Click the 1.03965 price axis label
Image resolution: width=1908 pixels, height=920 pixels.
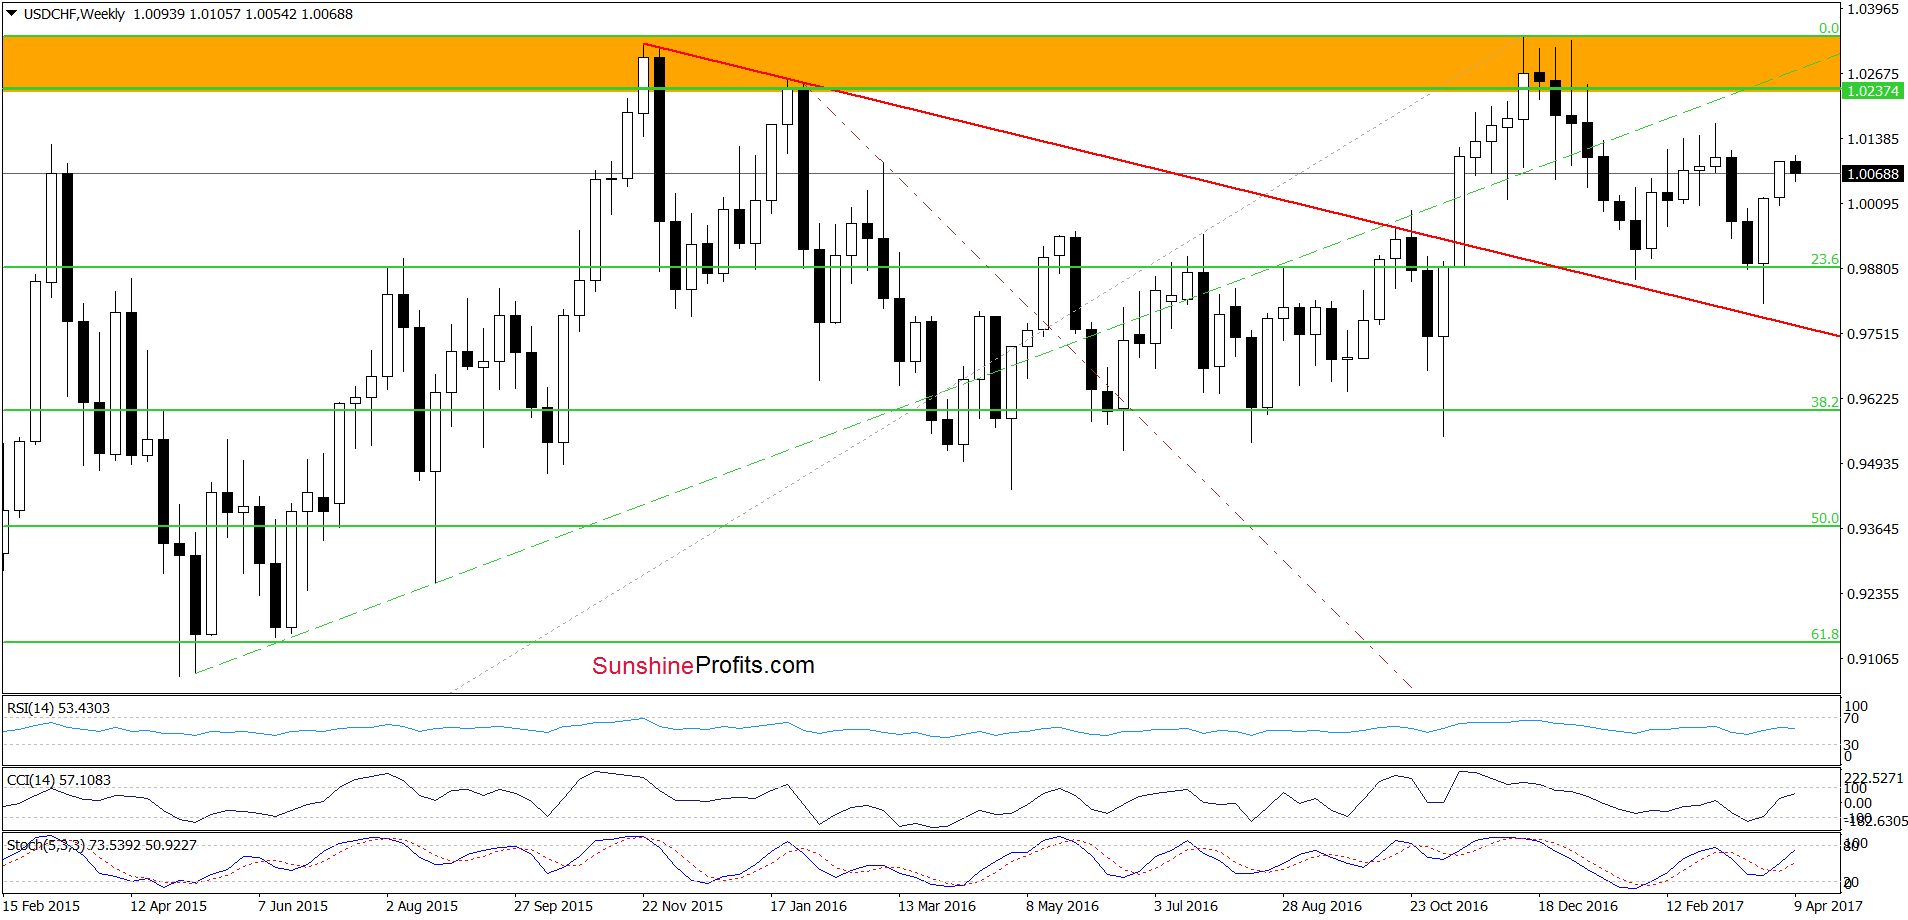[1872, 9]
